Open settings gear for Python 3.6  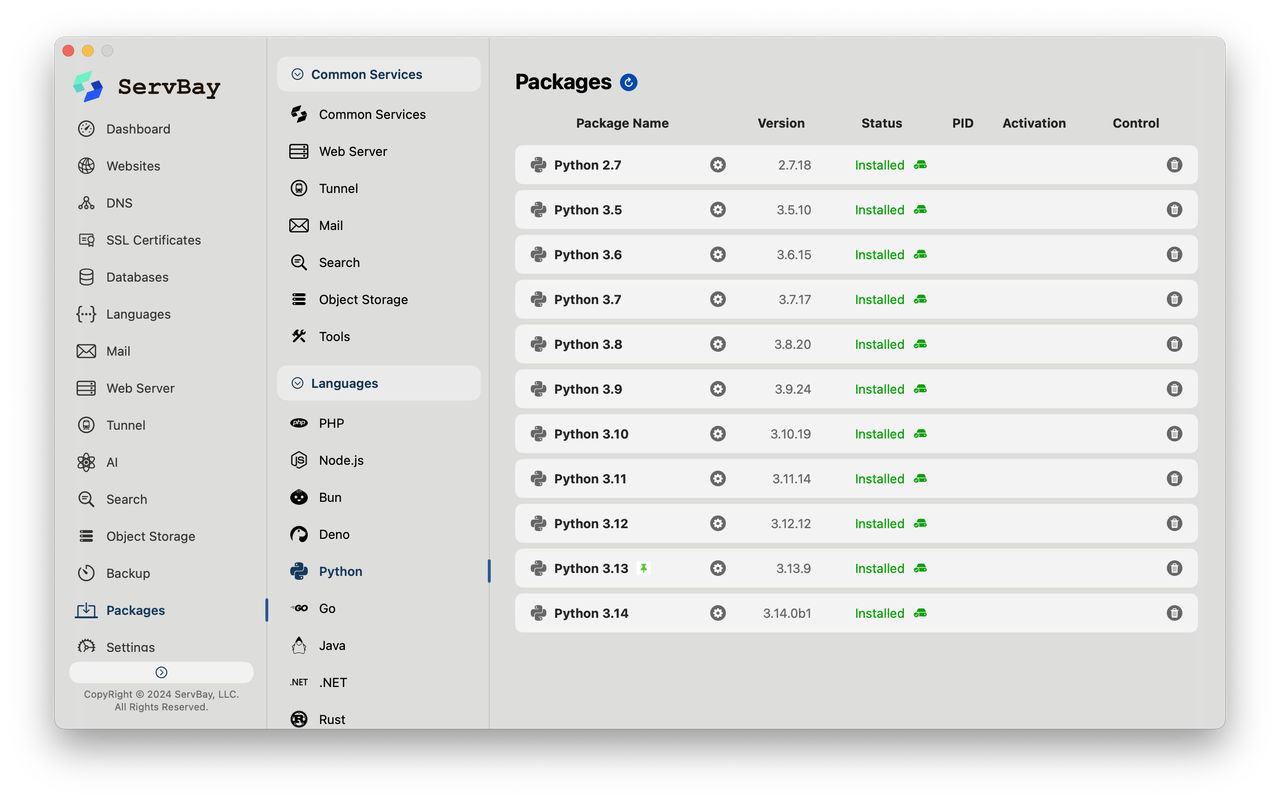pyautogui.click(x=718, y=255)
